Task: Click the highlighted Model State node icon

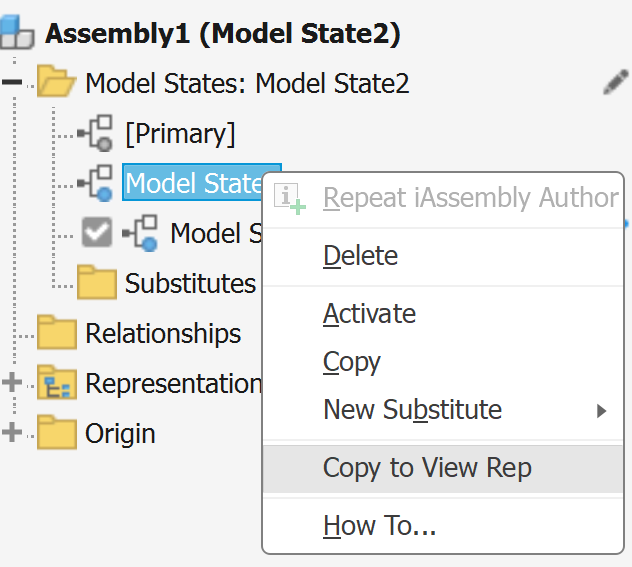Action: point(97,183)
